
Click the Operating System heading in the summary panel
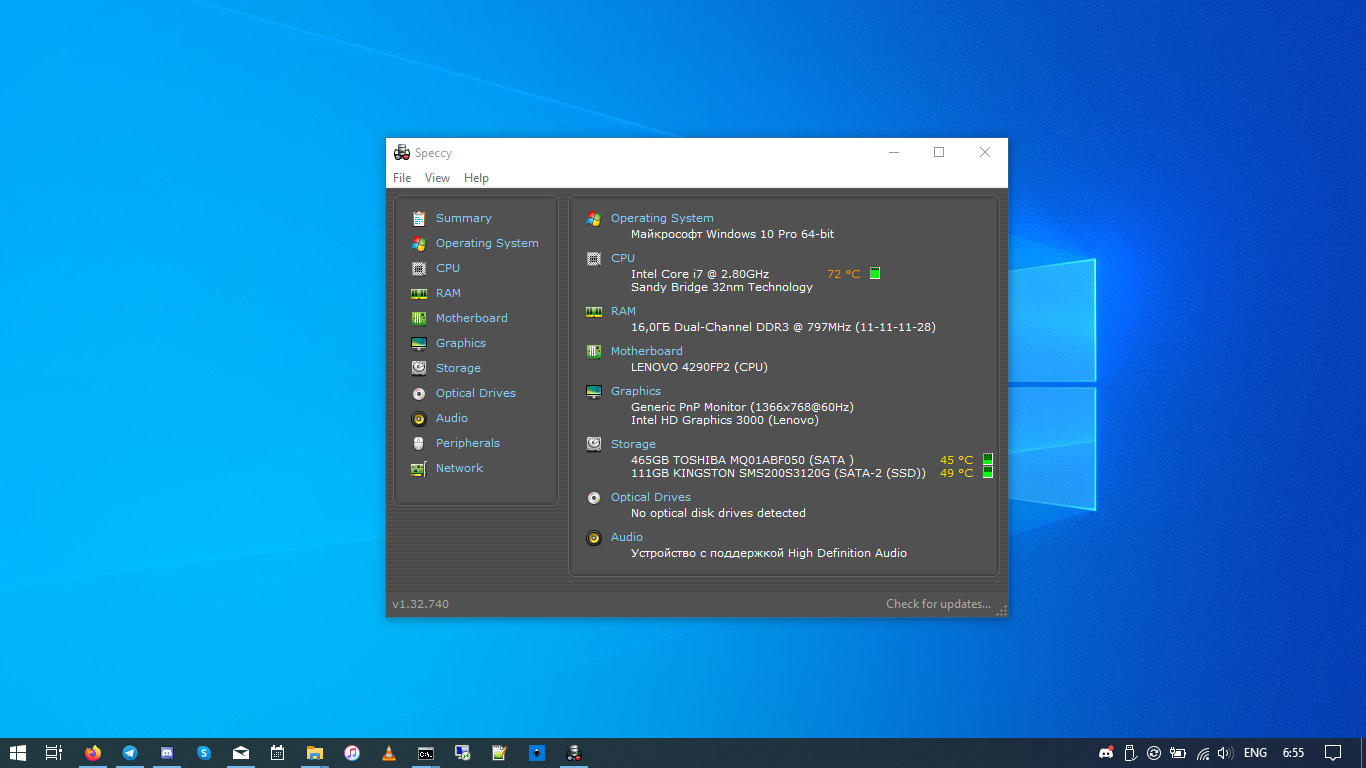point(662,218)
